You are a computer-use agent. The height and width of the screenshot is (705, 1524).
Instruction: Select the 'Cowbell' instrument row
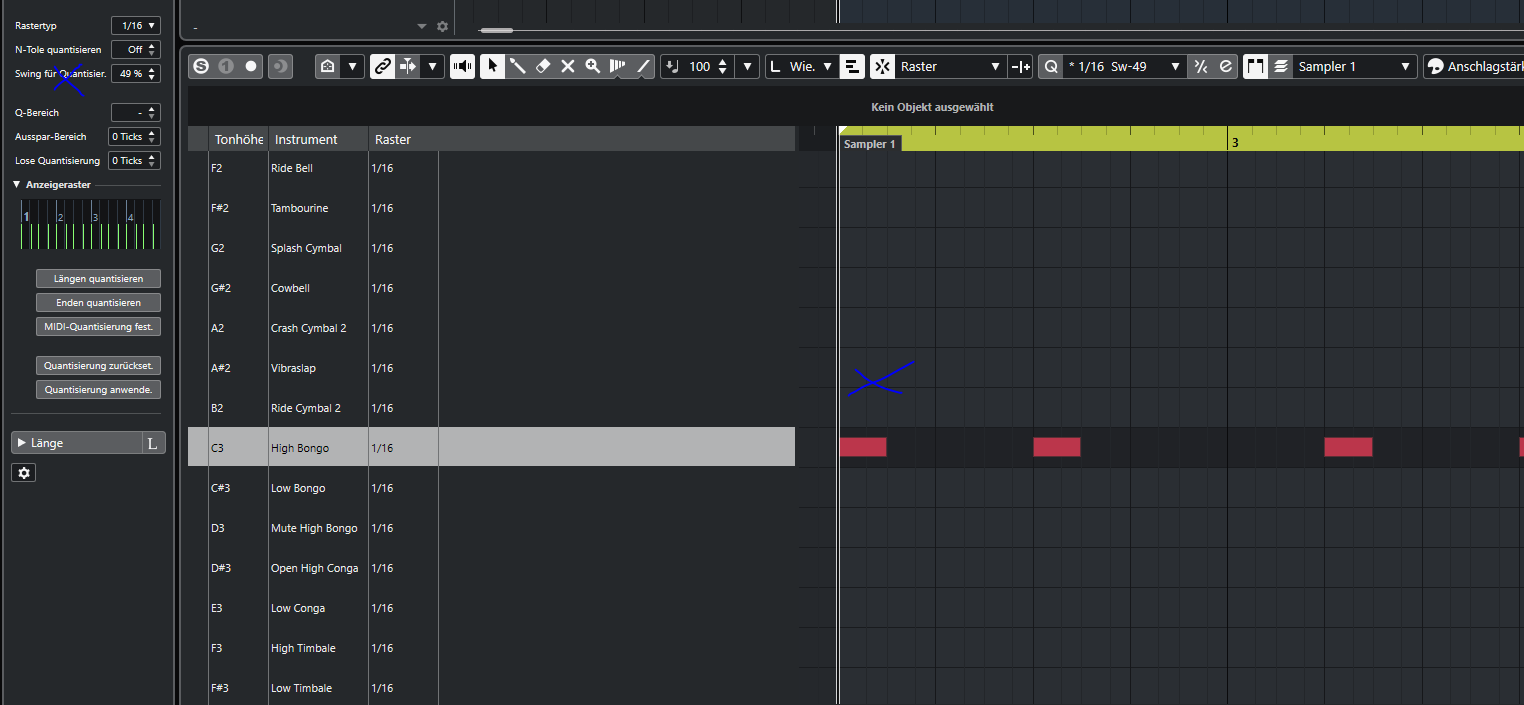click(x=491, y=288)
